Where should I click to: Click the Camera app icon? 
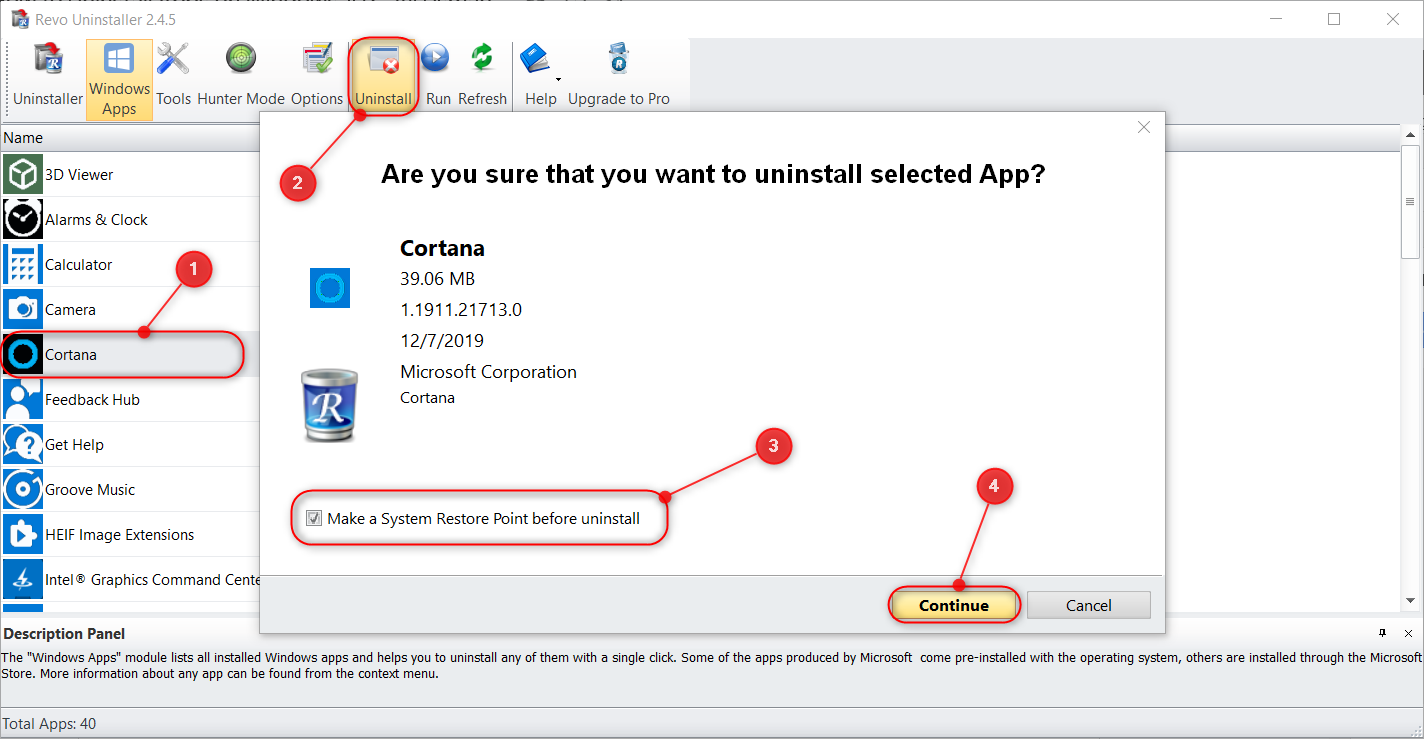(x=22, y=309)
